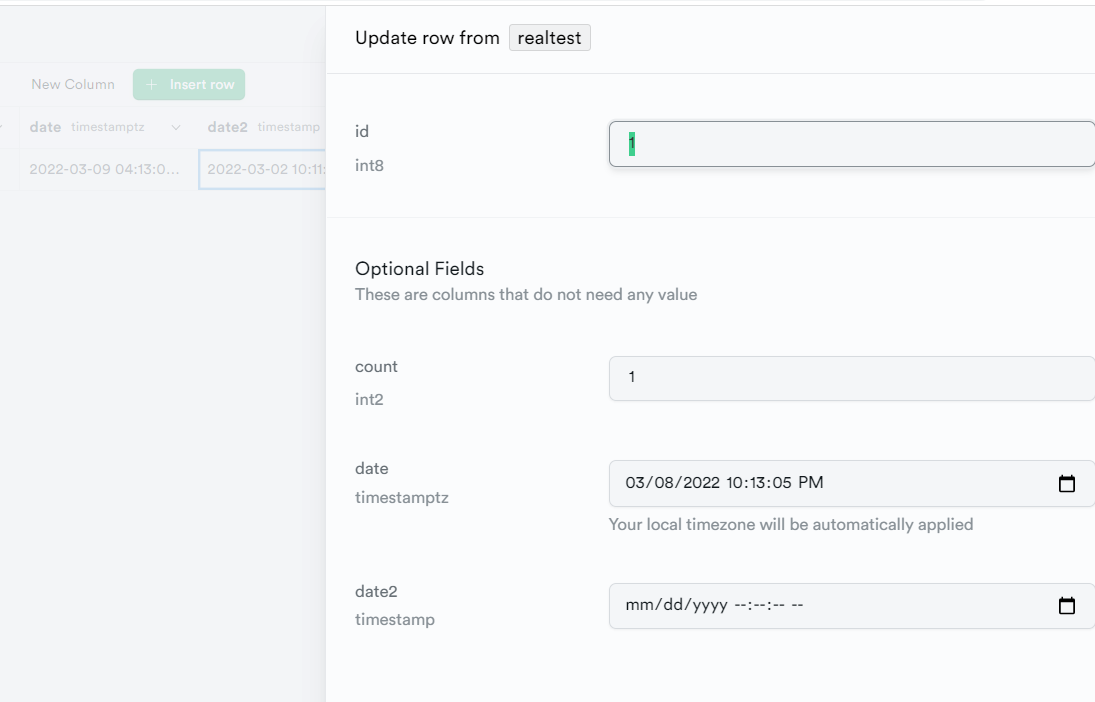Select the yyyy placeholder in the date2 field

[x=709, y=605]
